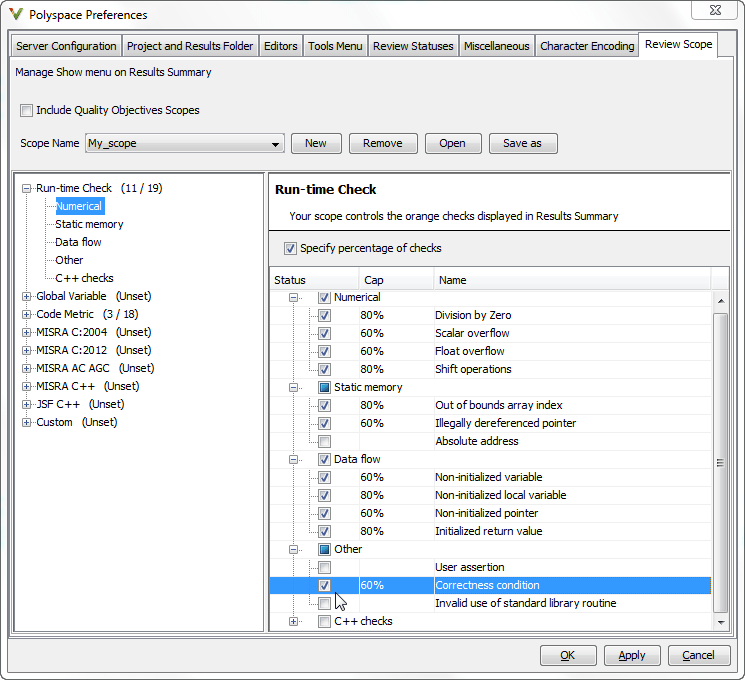Go to Review Statuses tab
Screen dimensions: 745x680
(x=413, y=46)
